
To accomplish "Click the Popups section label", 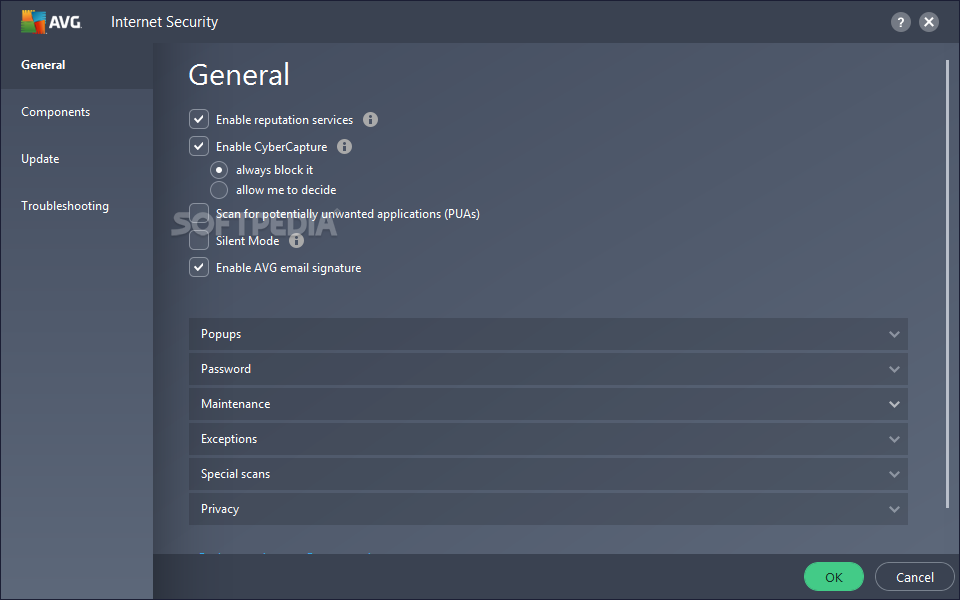I will click(221, 334).
